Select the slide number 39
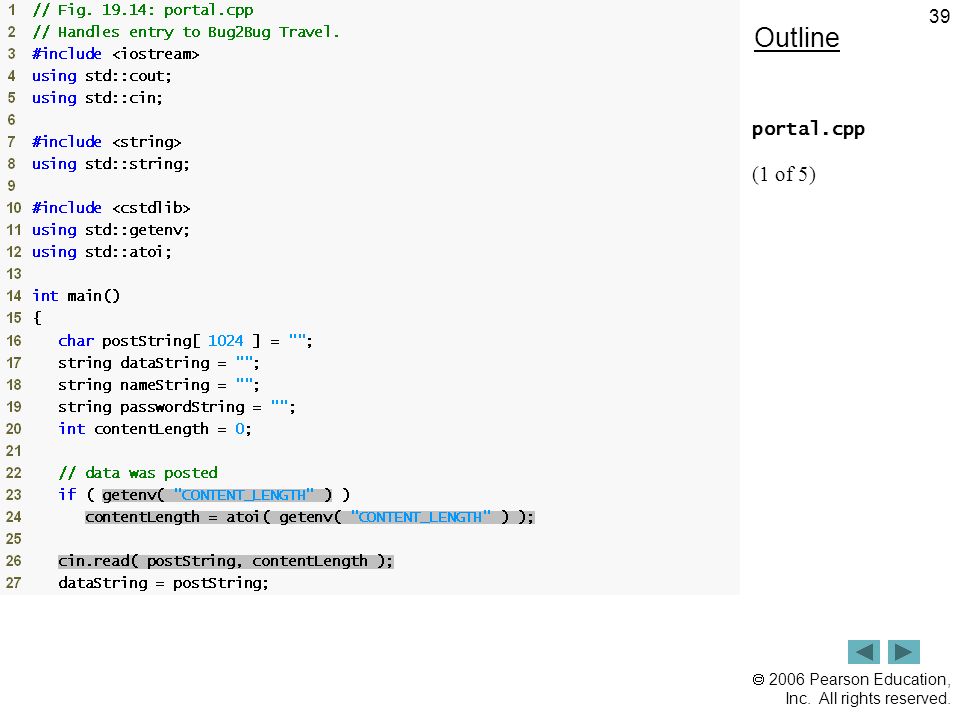This screenshot has height=720, width=960. pos(939,16)
